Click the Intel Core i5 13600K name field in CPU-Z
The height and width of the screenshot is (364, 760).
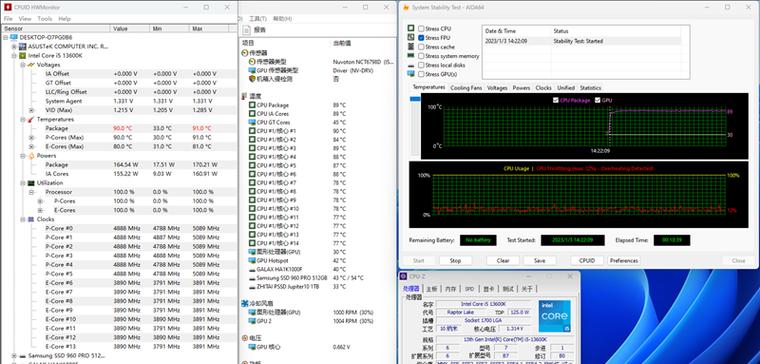(484, 304)
